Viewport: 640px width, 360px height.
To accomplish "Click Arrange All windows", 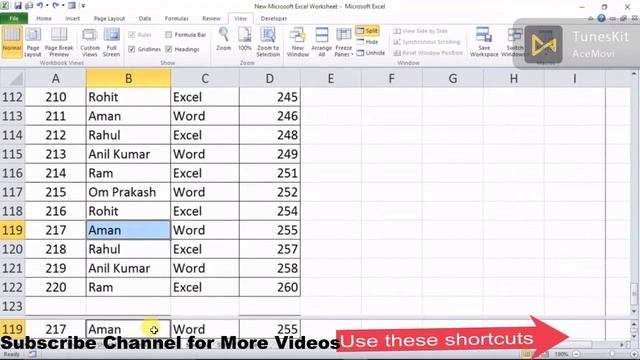I will 322,42.
